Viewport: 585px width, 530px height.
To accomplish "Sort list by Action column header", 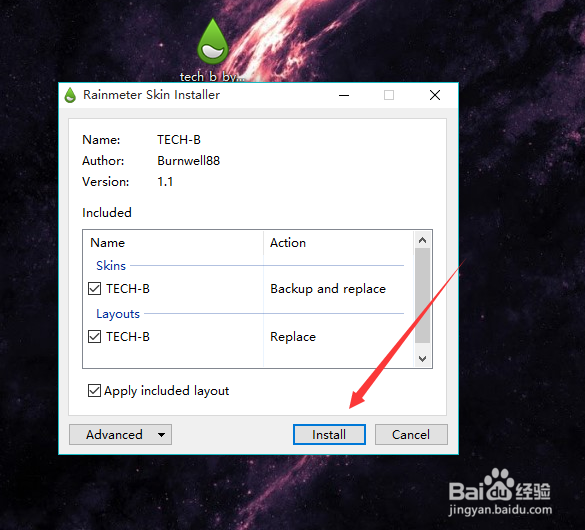I will (339, 243).
